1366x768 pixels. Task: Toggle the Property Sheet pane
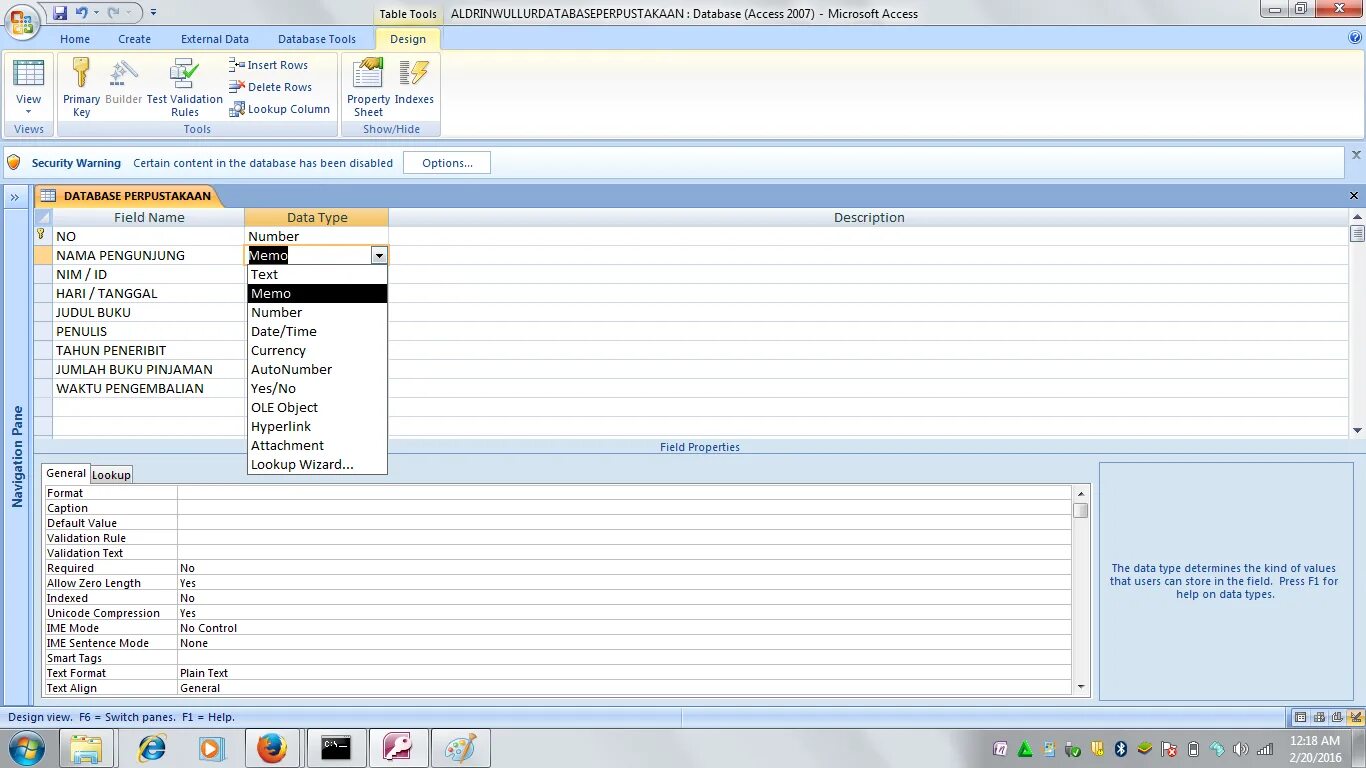[x=368, y=87]
